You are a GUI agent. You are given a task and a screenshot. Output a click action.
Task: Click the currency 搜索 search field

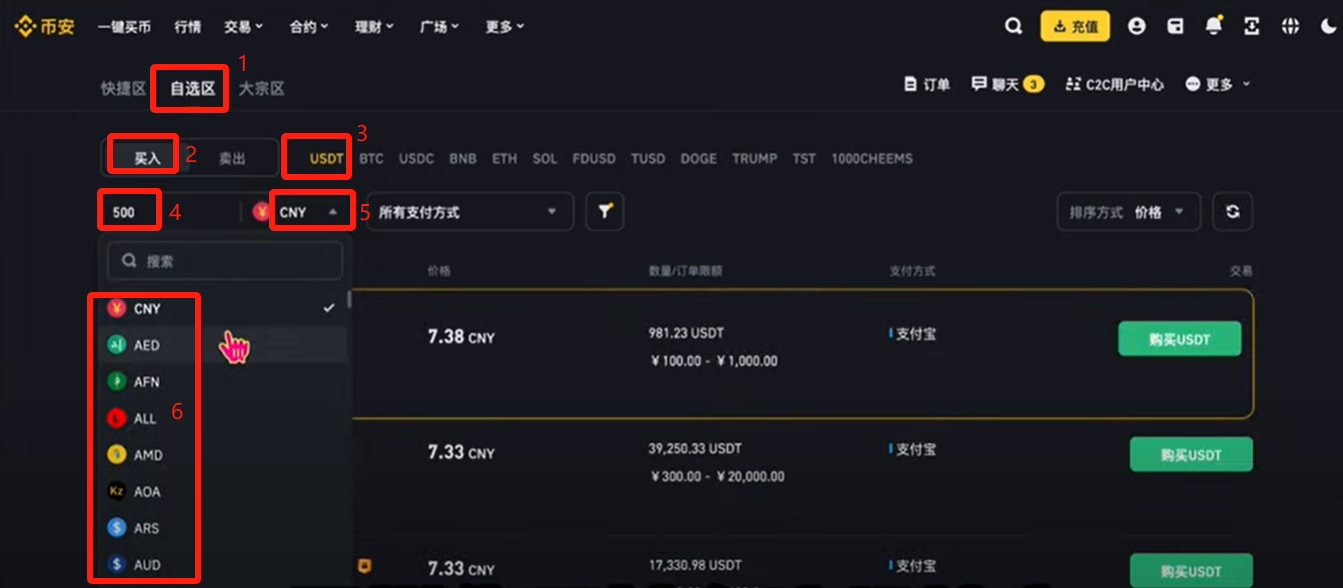225,261
